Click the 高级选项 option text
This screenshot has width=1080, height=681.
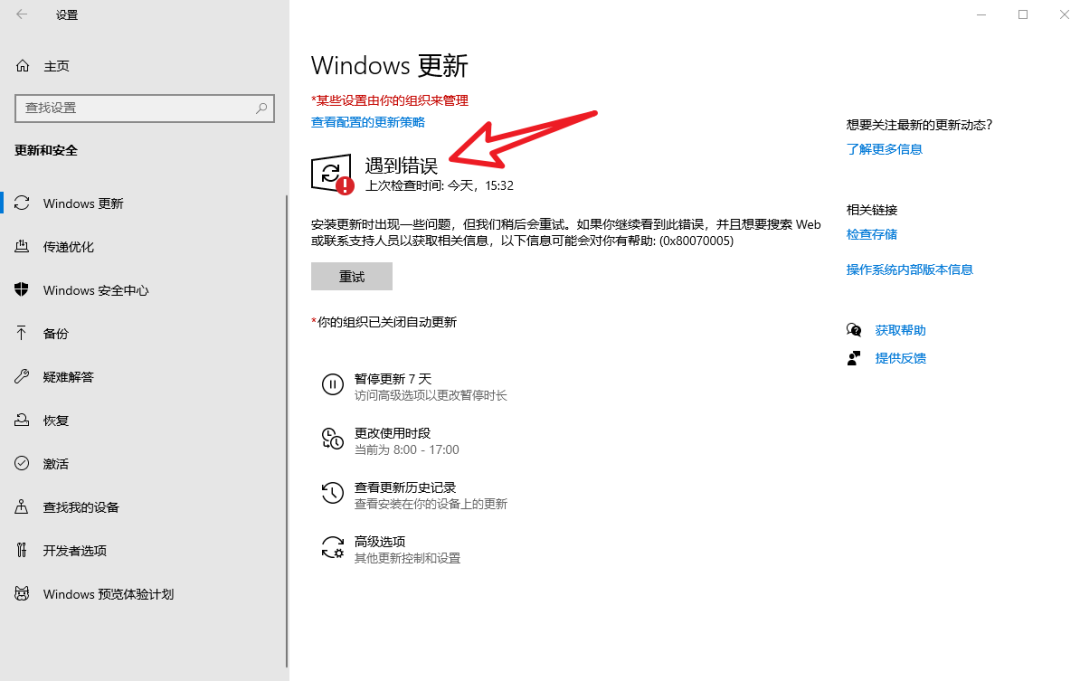tap(380, 542)
